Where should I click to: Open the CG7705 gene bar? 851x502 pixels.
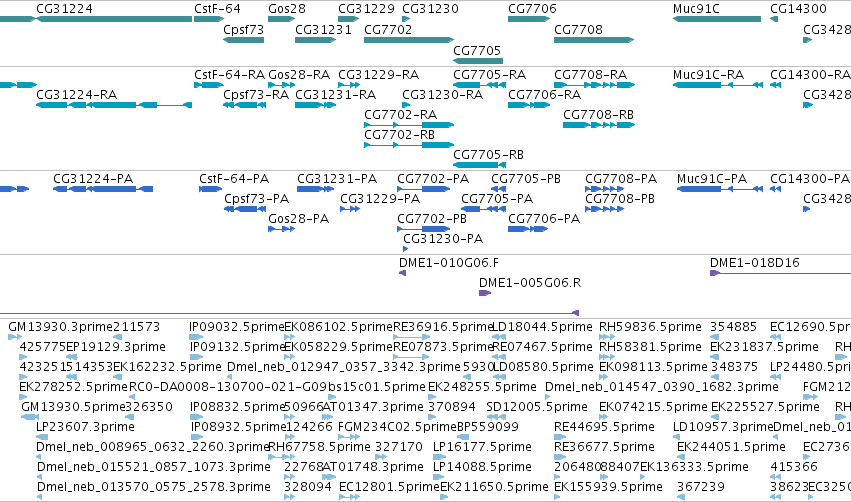(x=478, y=61)
